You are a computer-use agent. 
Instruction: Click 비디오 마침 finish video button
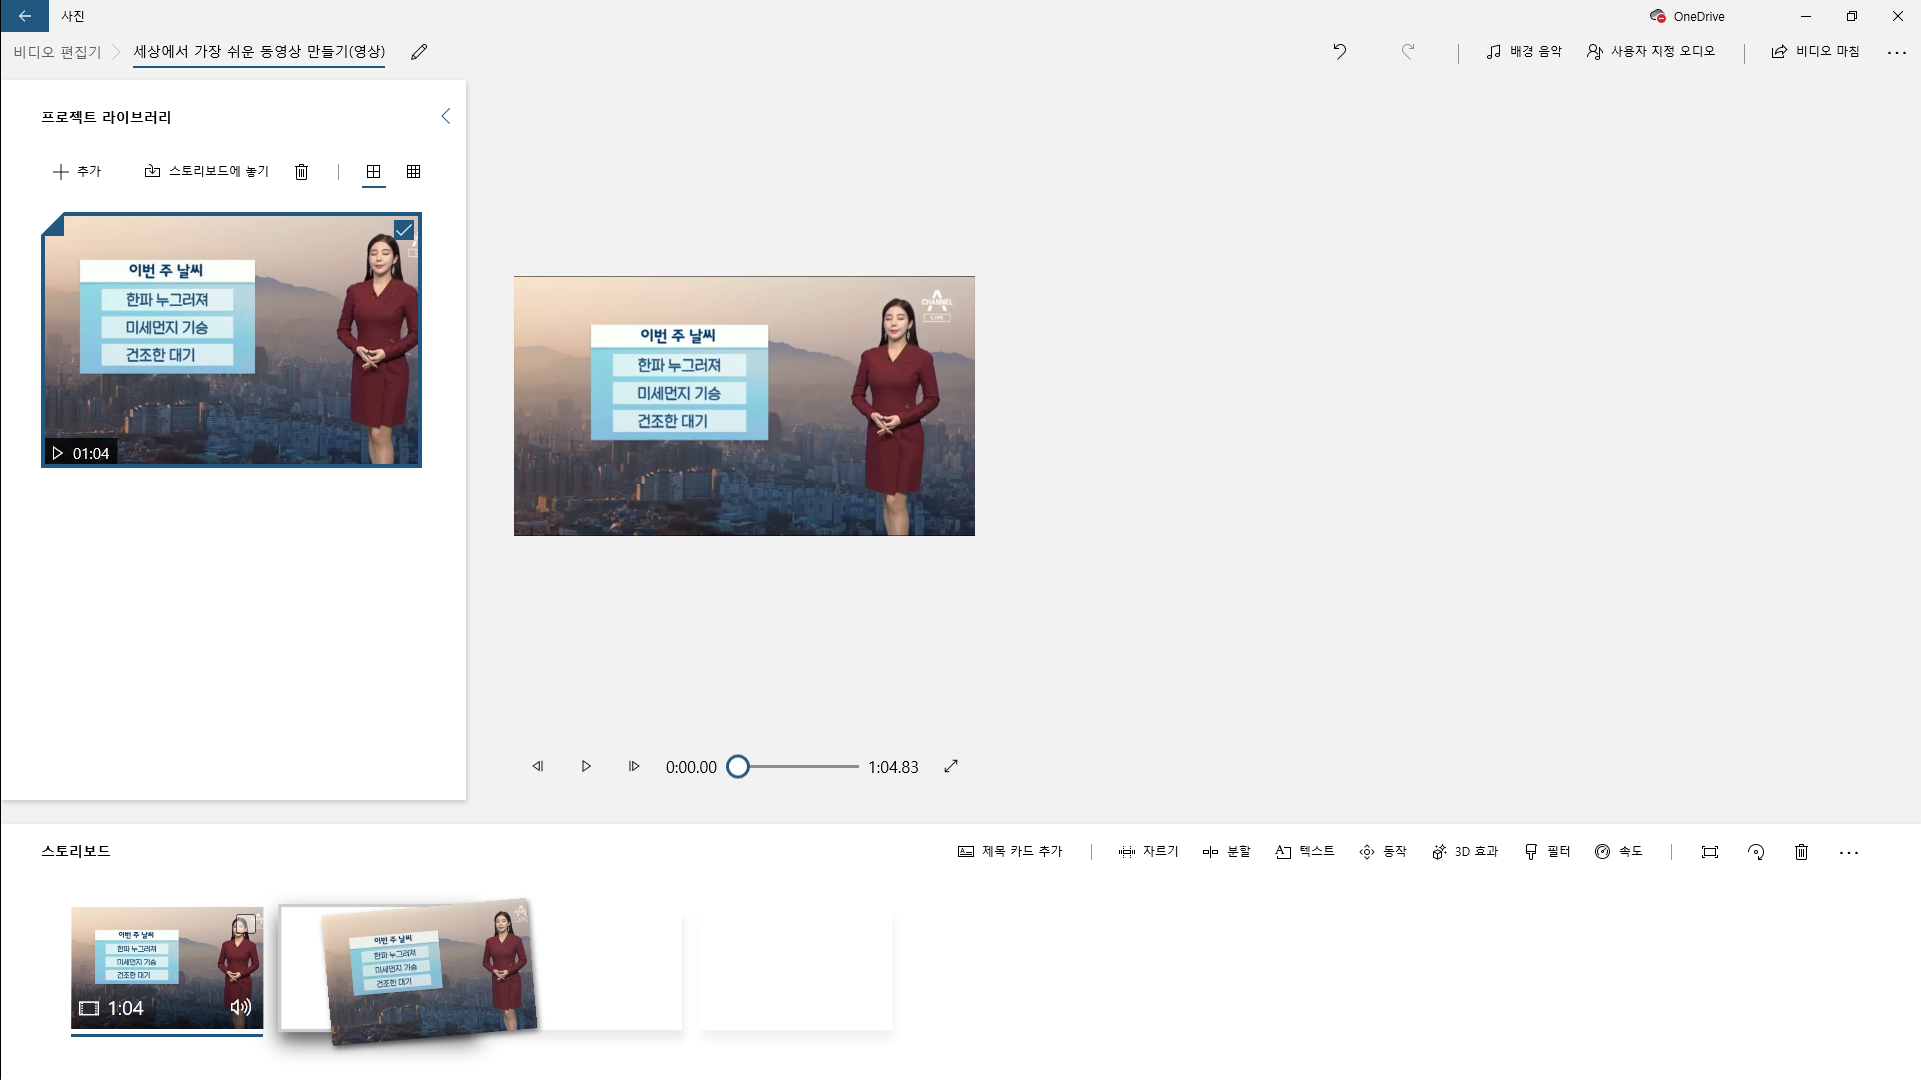pyautogui.click(x=1815, y=52)
